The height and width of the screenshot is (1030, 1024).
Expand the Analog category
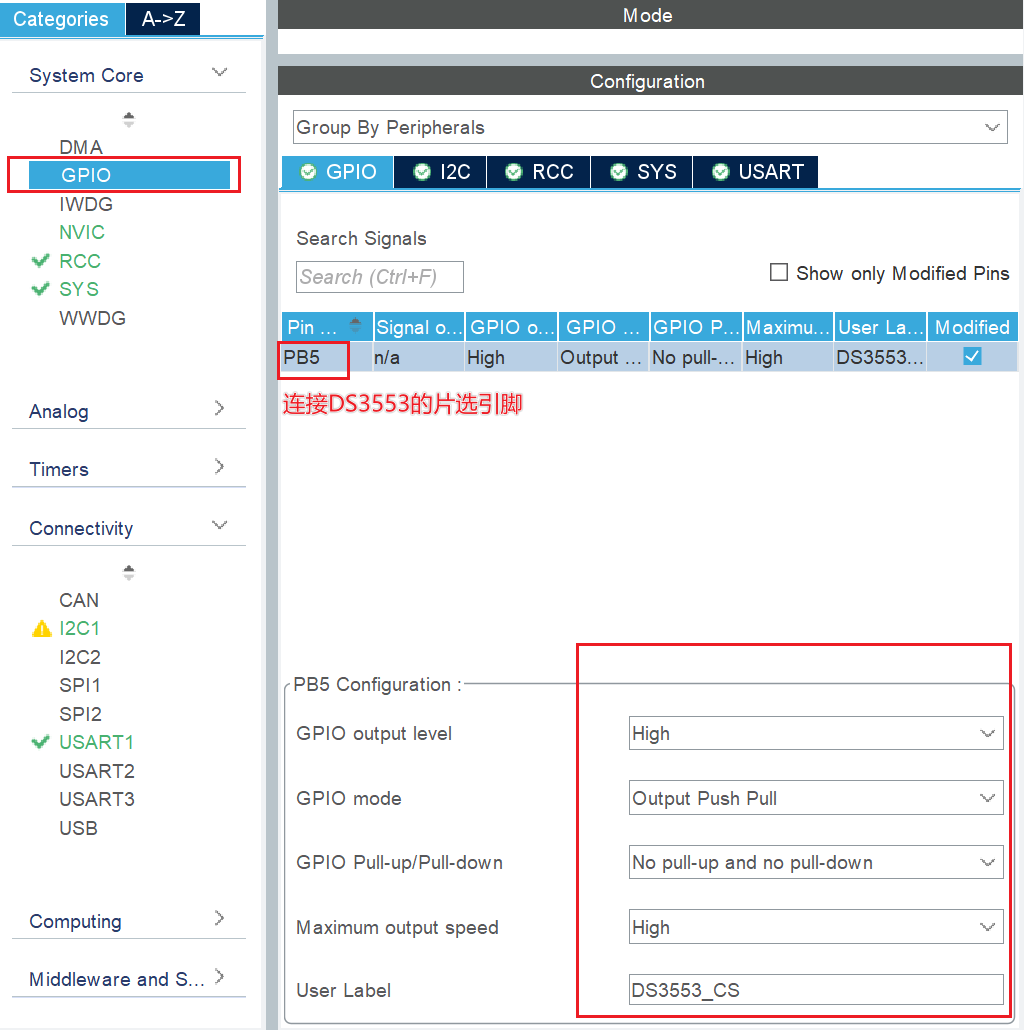click(x=128, y=411)
